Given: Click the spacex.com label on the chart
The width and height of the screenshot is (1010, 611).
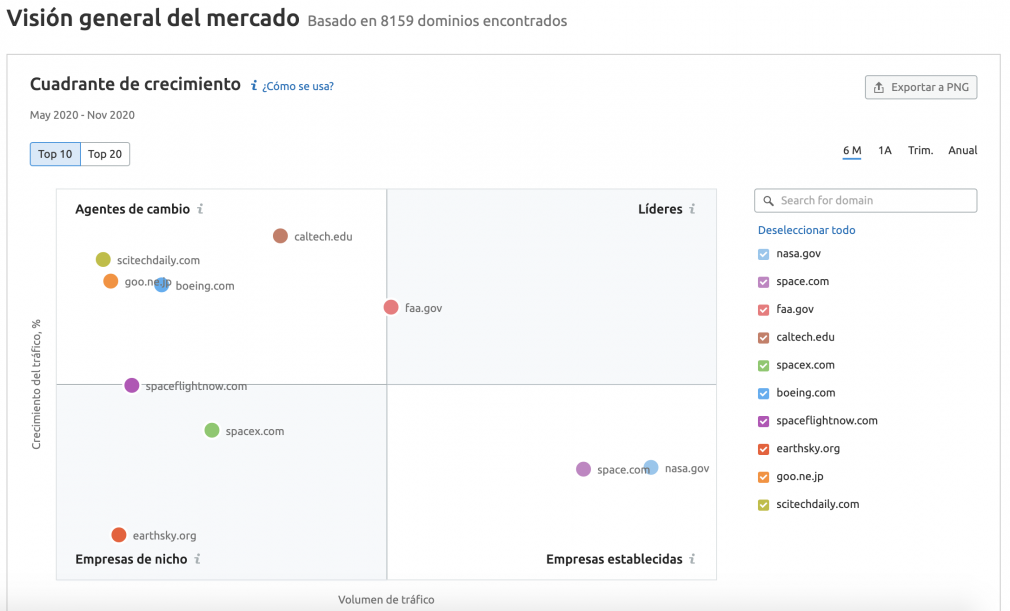Looking at the screenshot, I should tap(254, 431).
